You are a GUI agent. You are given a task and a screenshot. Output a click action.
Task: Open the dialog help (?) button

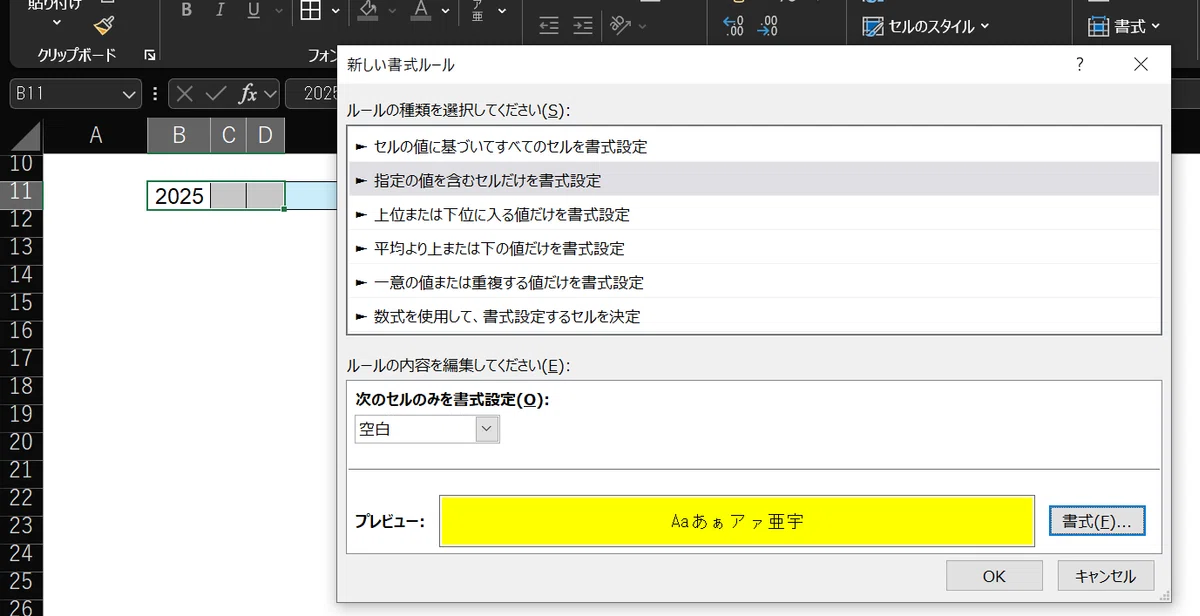point(1080,64)
